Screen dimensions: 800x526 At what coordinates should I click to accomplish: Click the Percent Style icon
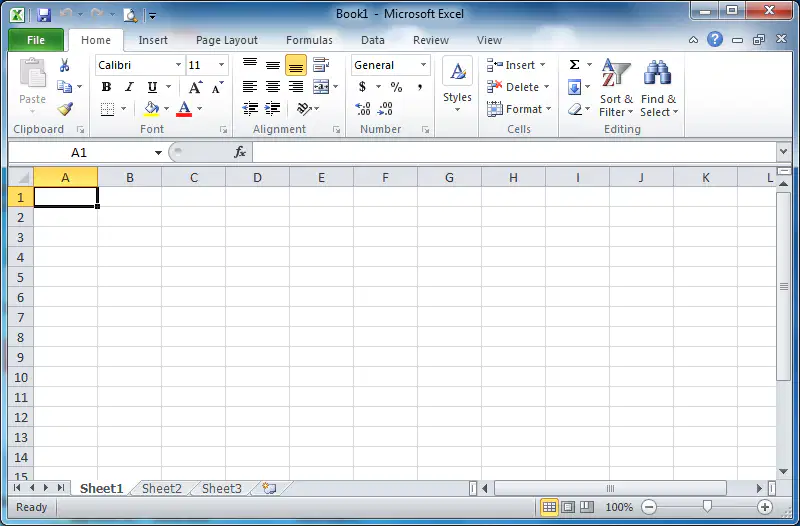[396, 87]
